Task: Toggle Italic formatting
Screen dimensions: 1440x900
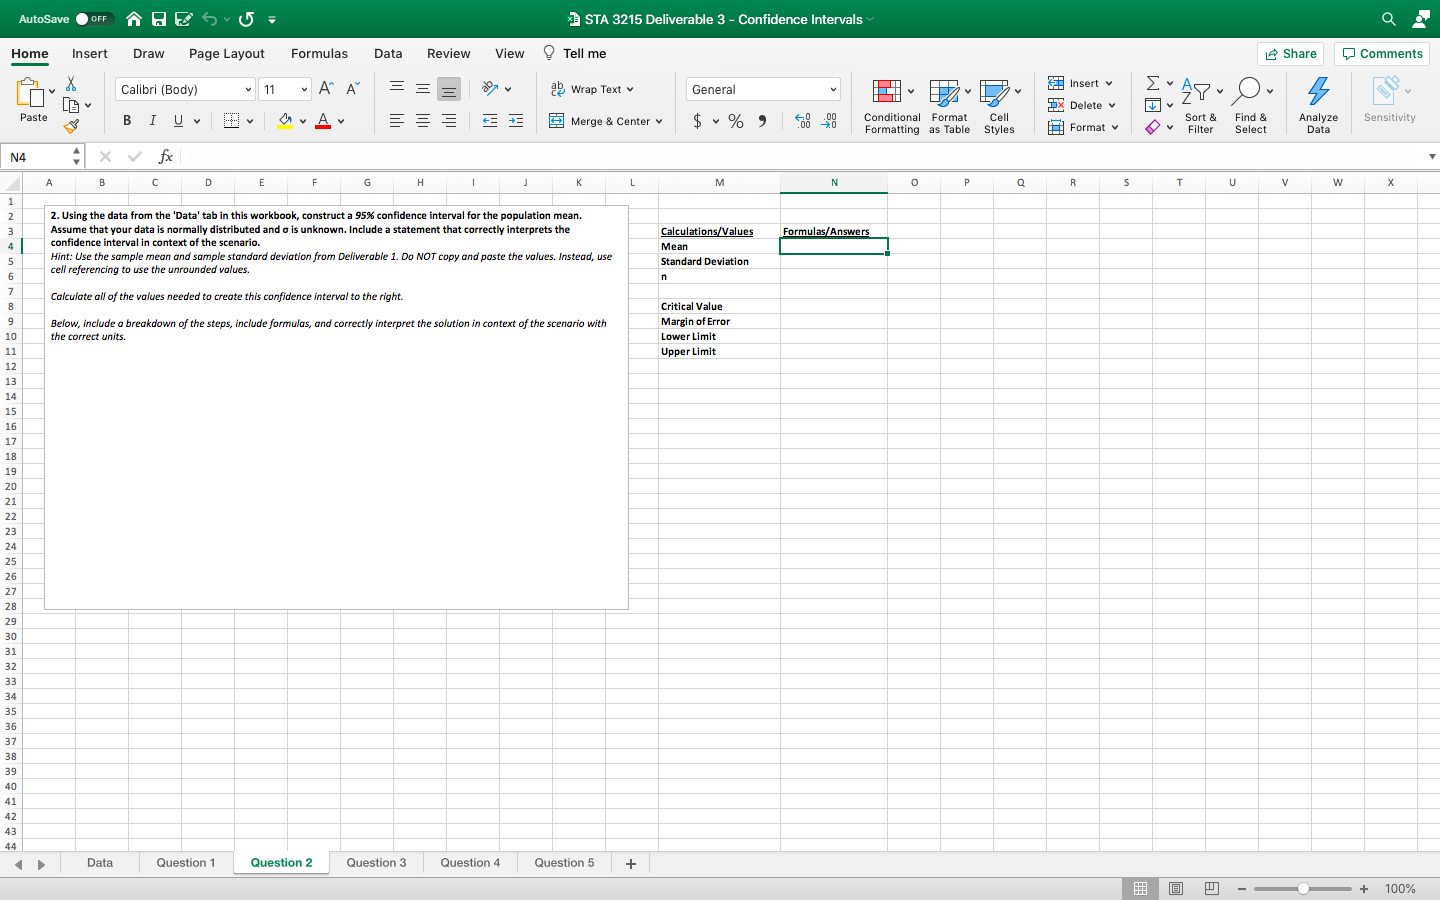Action: [153, 121]
